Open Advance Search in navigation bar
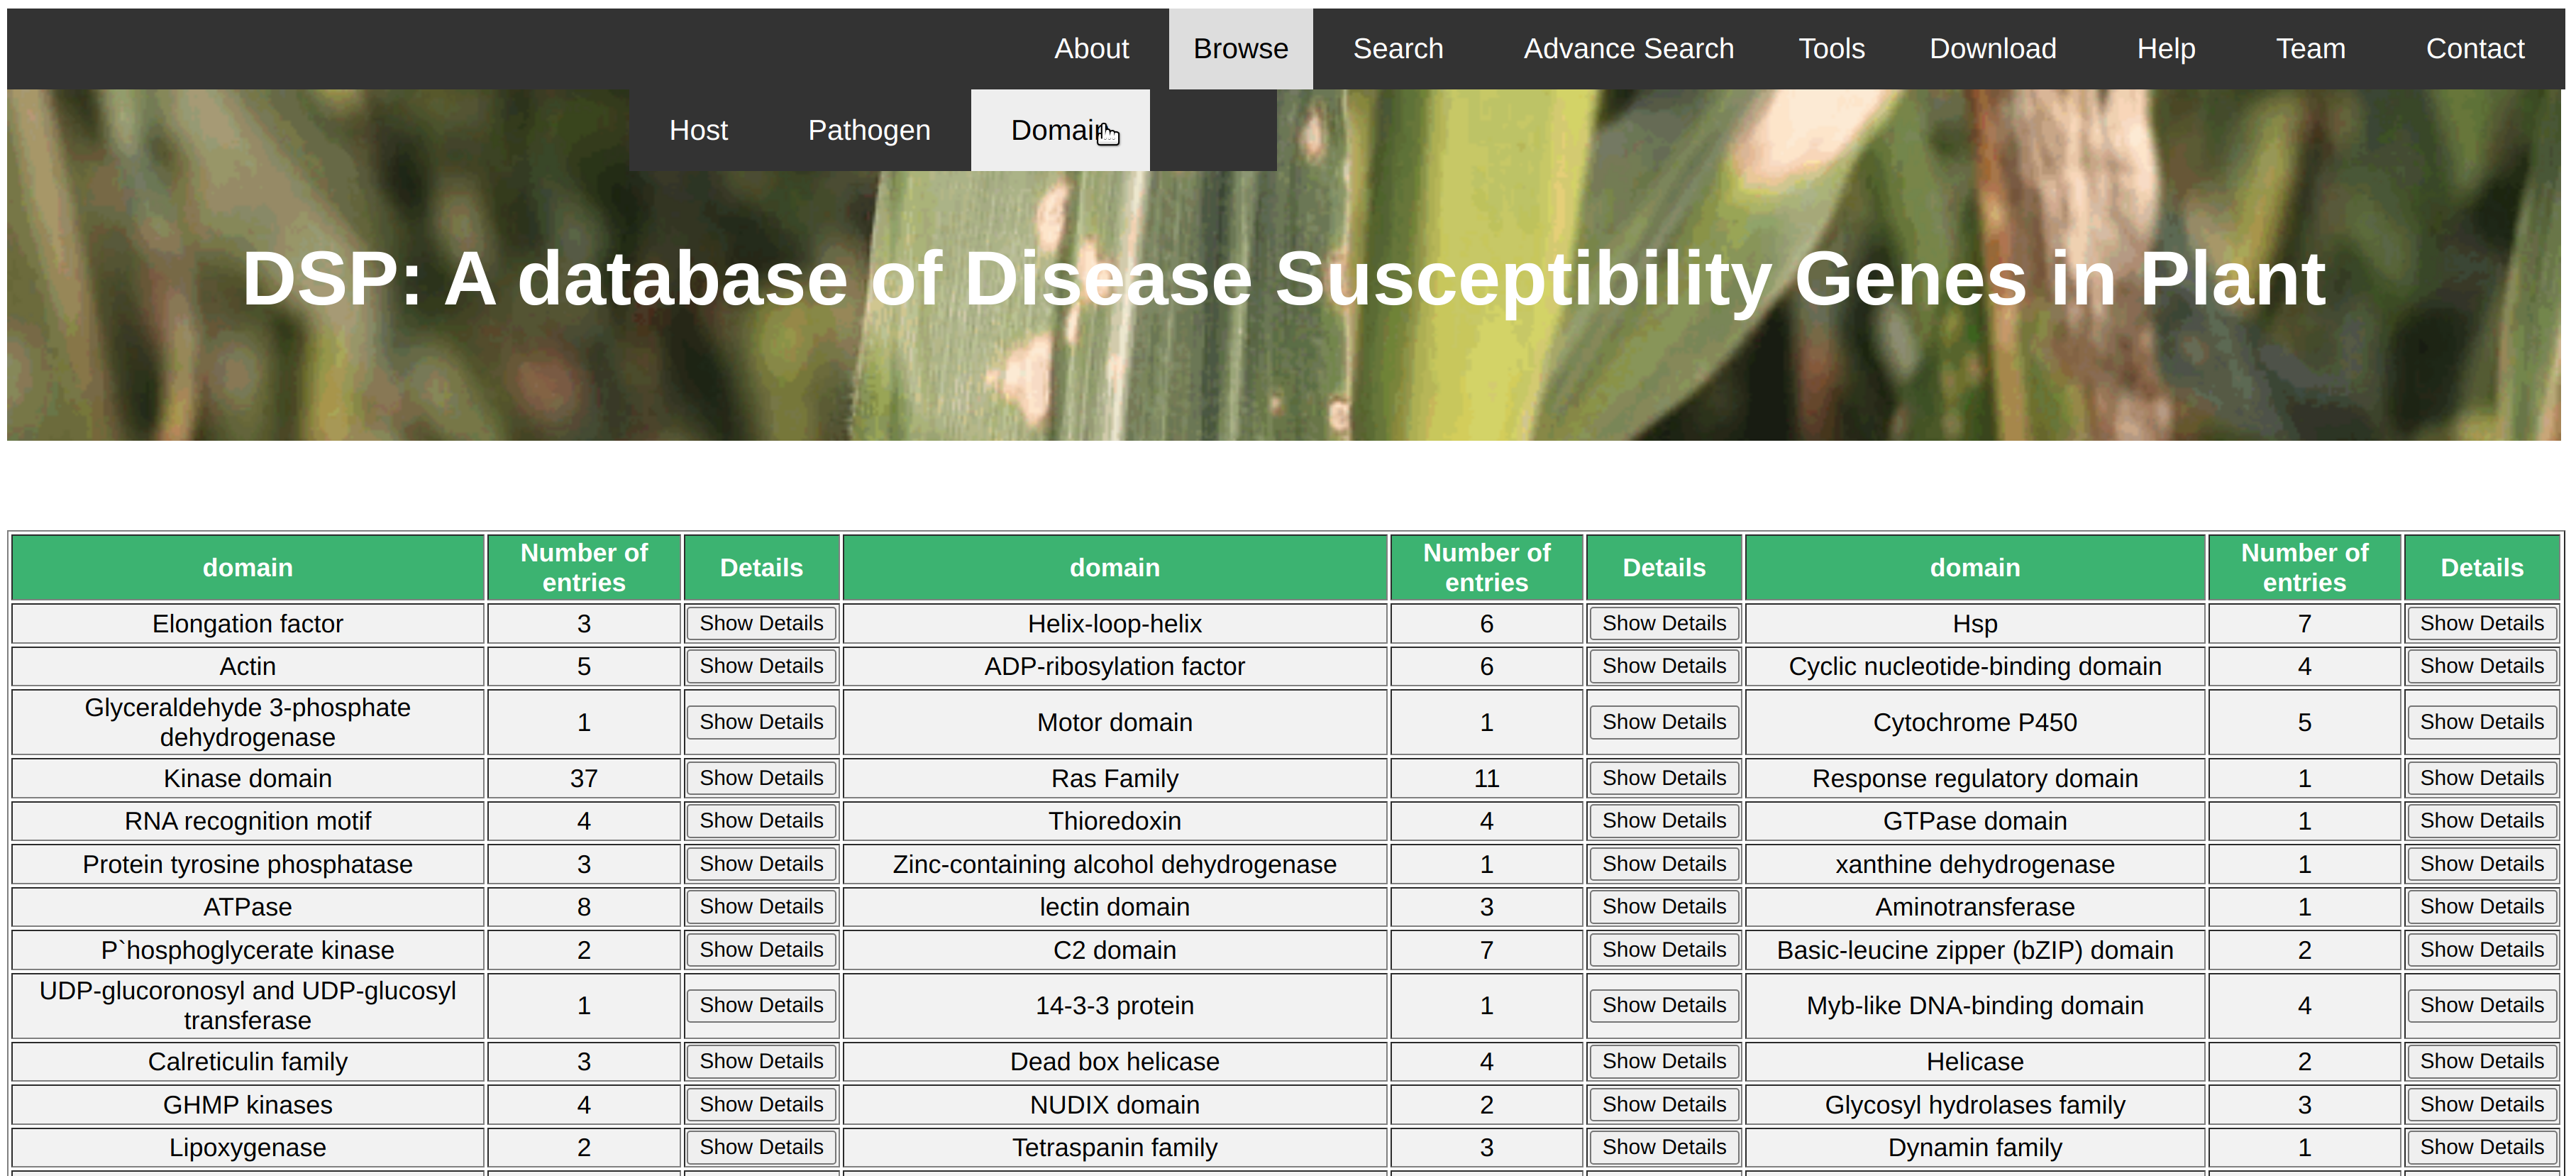 pyautogui.click(x=1628, y=48)
